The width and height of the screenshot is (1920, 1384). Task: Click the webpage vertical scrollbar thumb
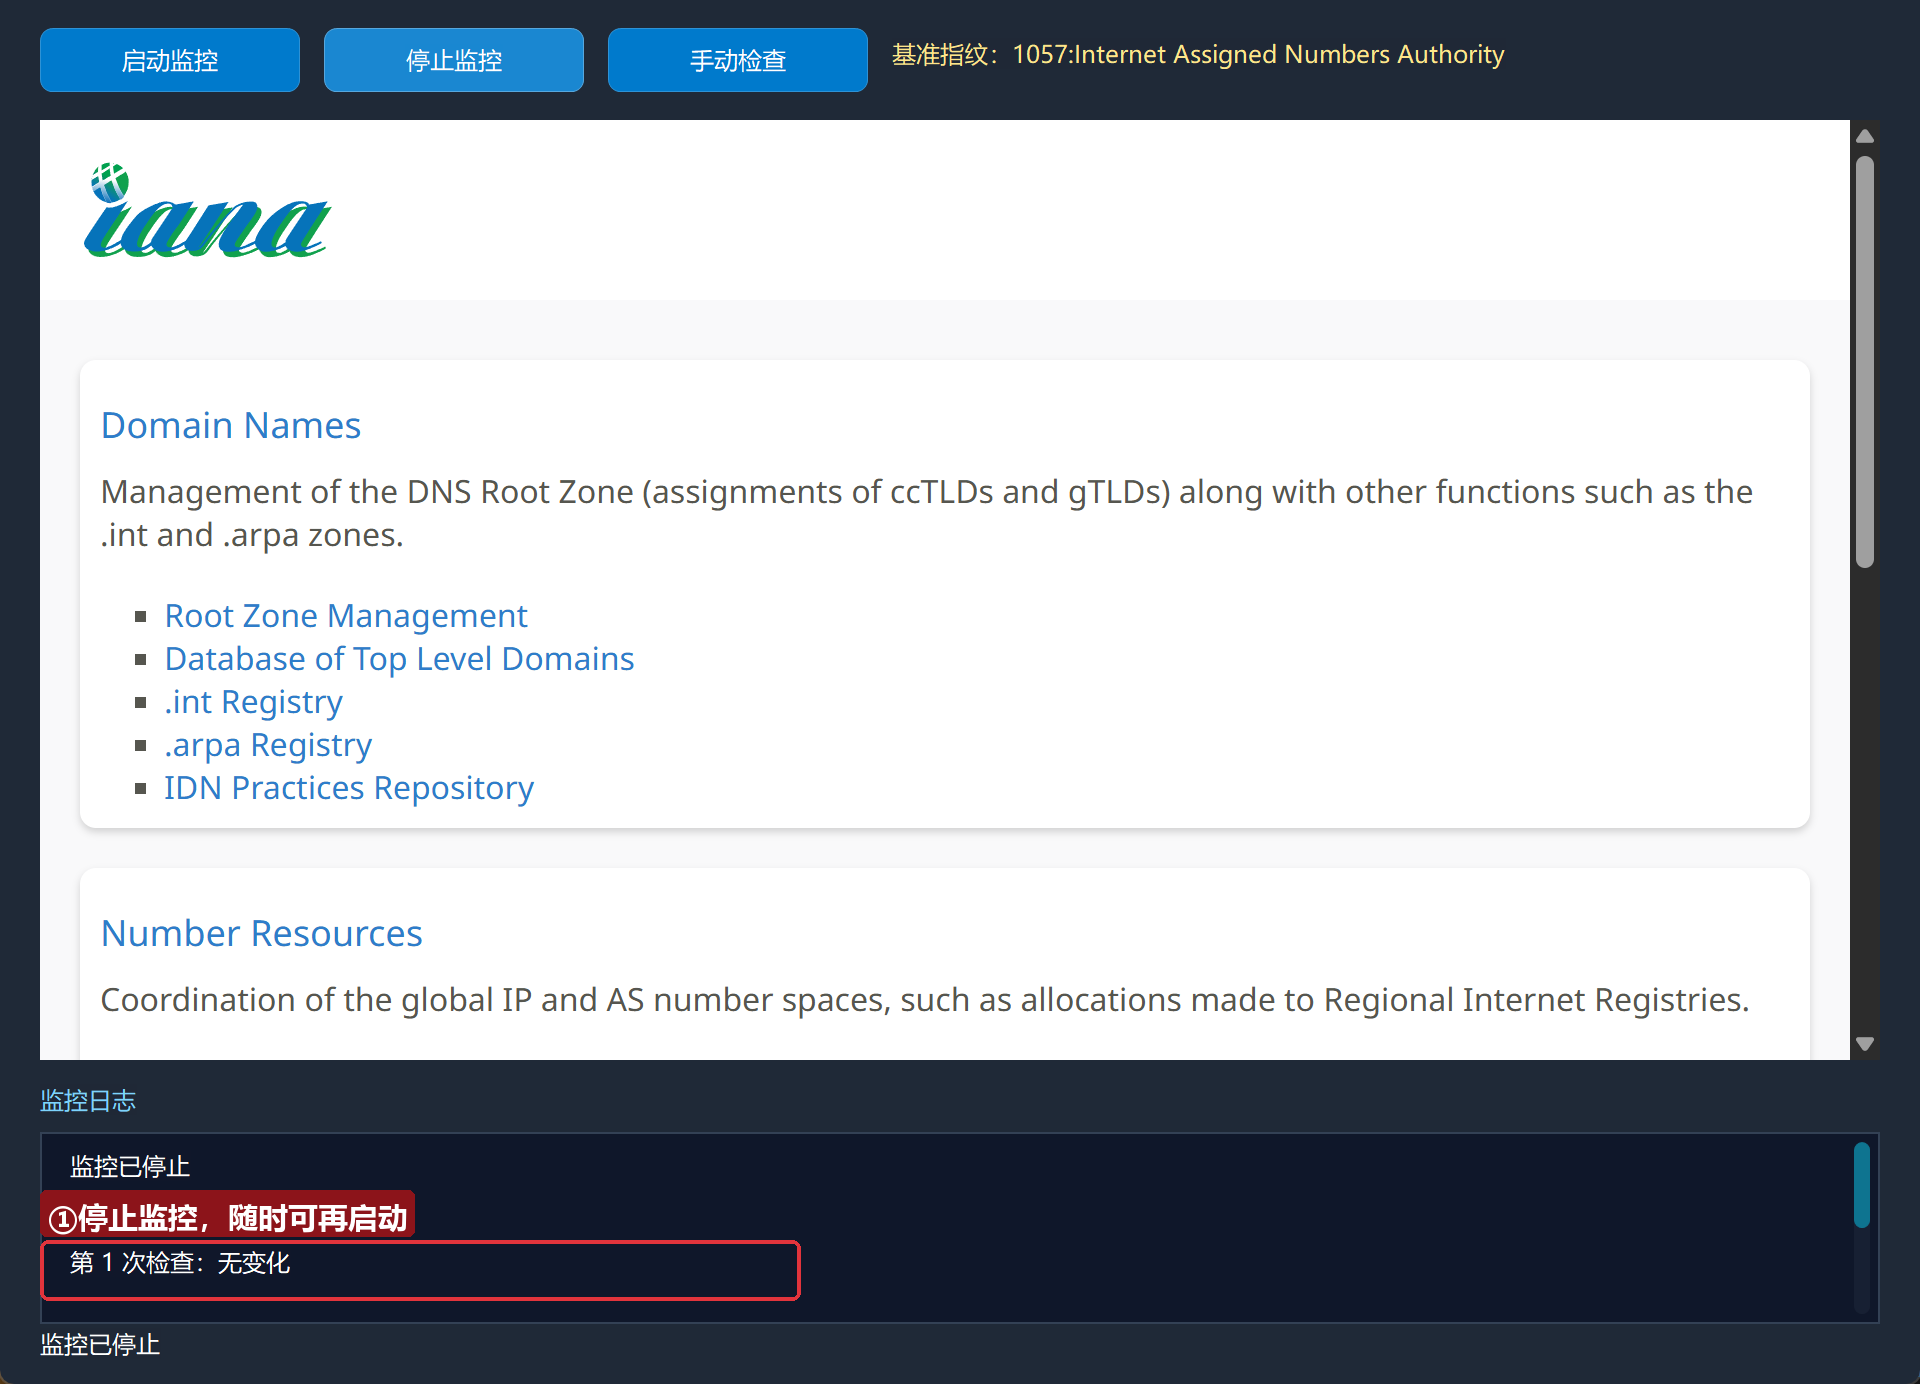[x=1865, y=362]
